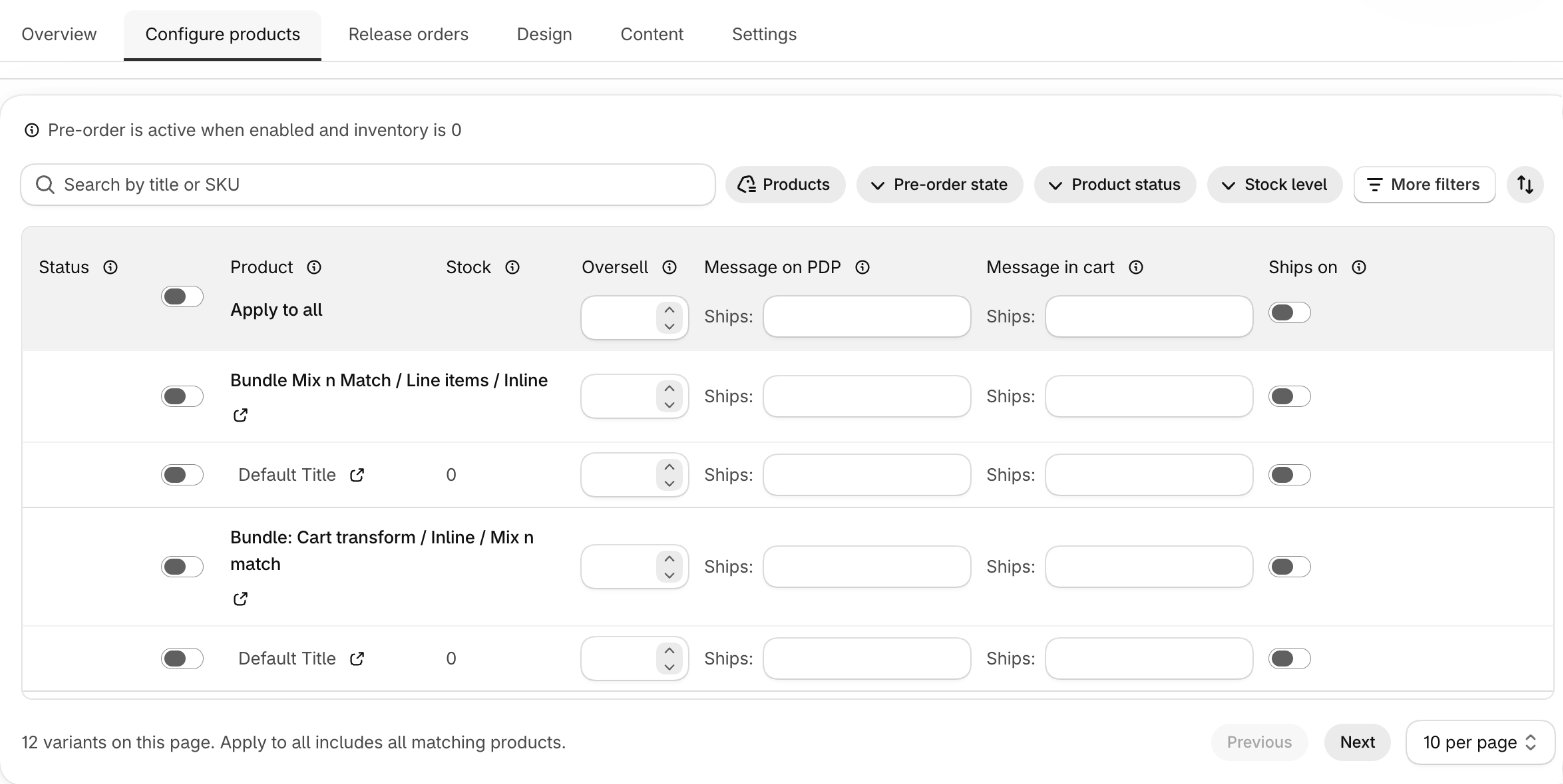The height and width of the screenshot is (784, 1563).
Task: Click info icon beside Stock column header
Action: (512, 267)
